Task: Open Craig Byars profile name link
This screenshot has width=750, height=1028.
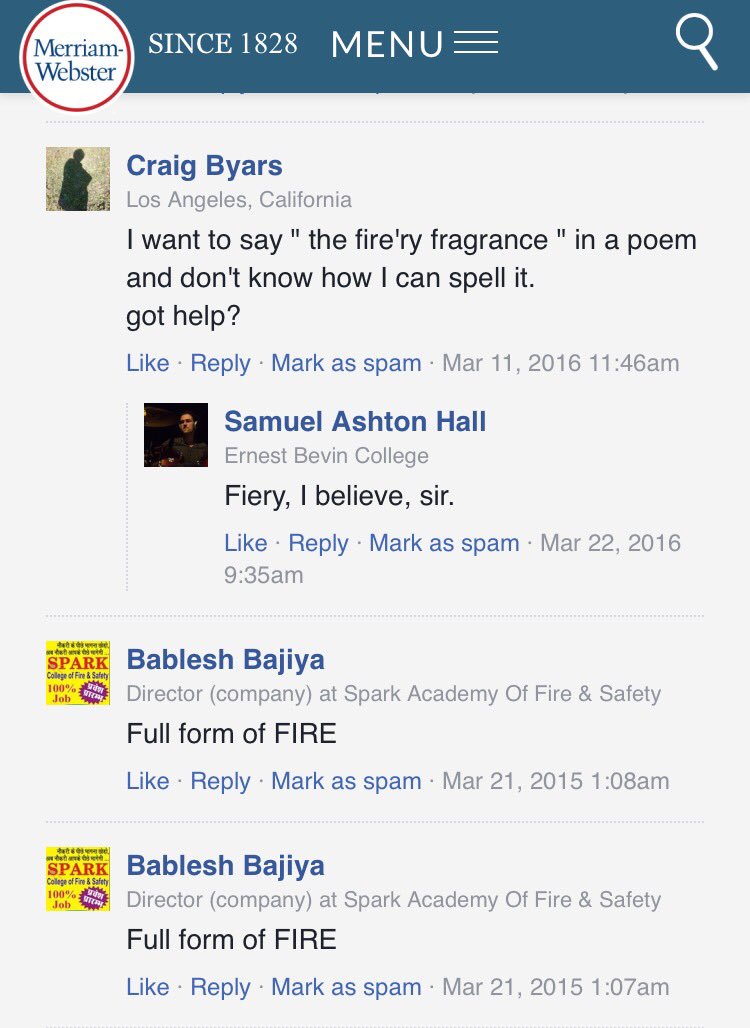Action: pyautogui.click(x=204, y=165)
